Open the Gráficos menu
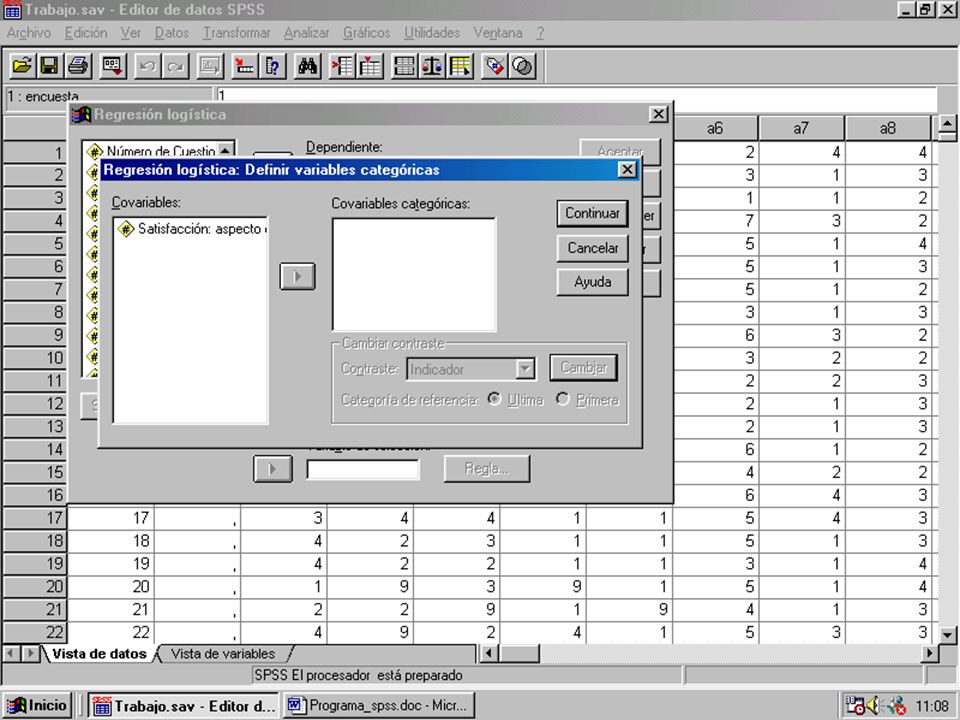This screenshot has height=720, width=960. click(x=366, y=33)
